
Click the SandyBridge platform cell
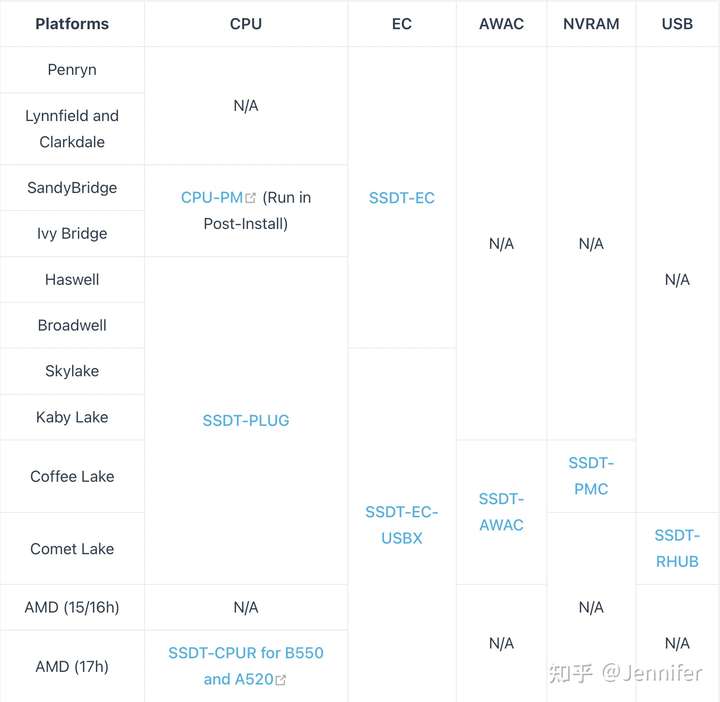point(72,188)
